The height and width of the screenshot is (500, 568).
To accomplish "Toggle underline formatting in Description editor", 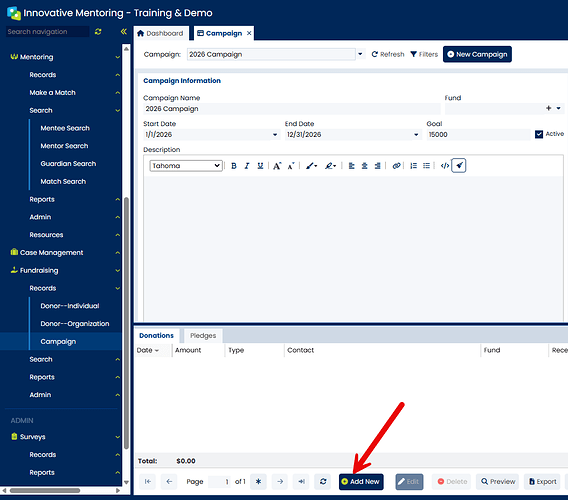I will [260, 166].
